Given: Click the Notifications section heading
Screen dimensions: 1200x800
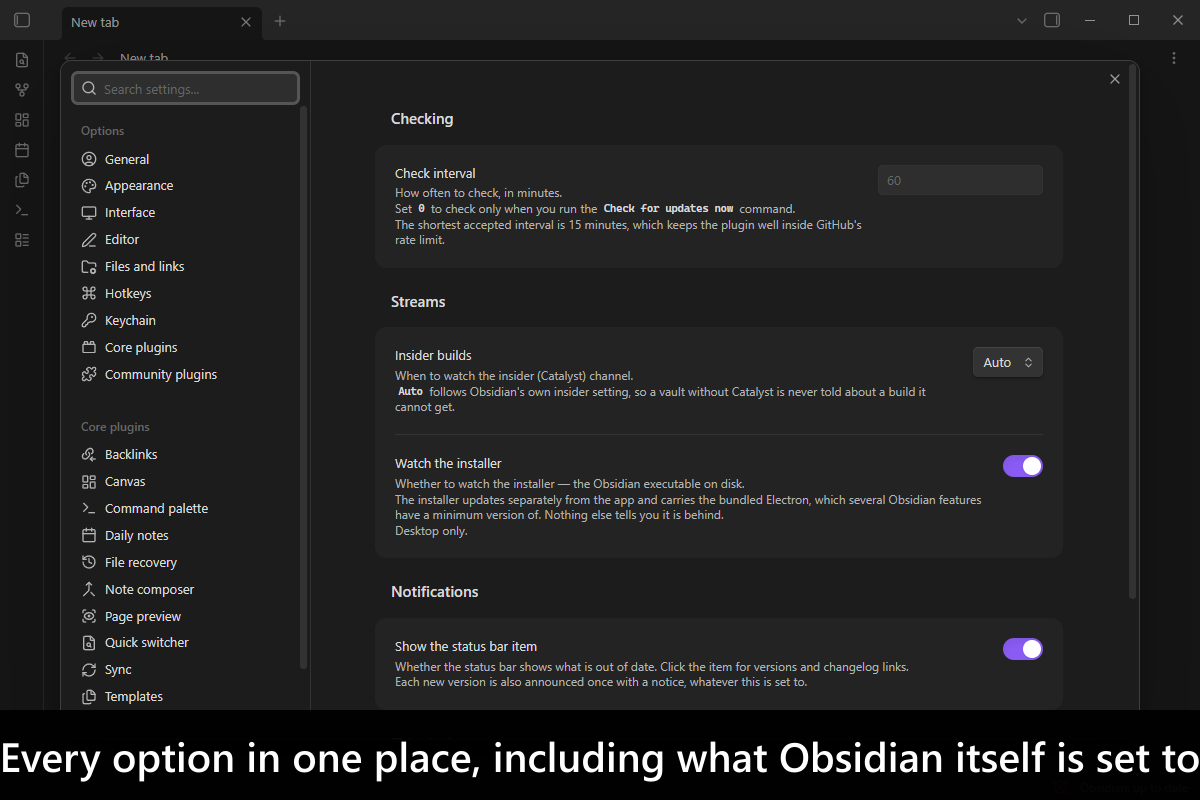Looking at the screenshot, I should (435, 592).
